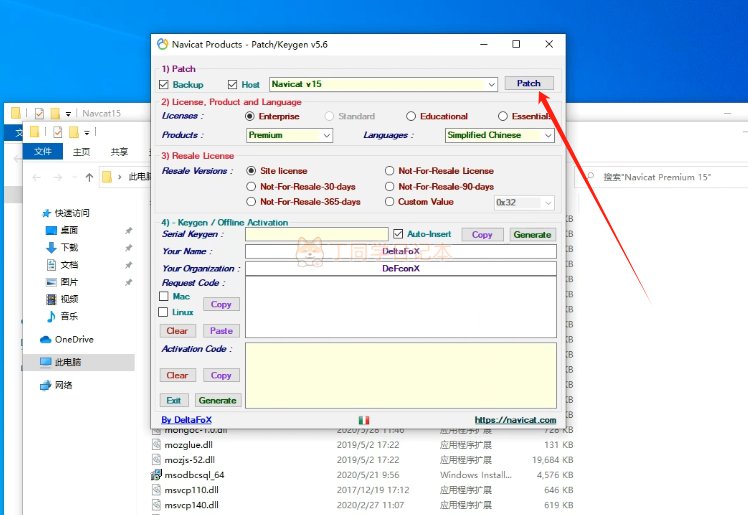Open the 网络 network icon in sidebar

coord(46,385)
